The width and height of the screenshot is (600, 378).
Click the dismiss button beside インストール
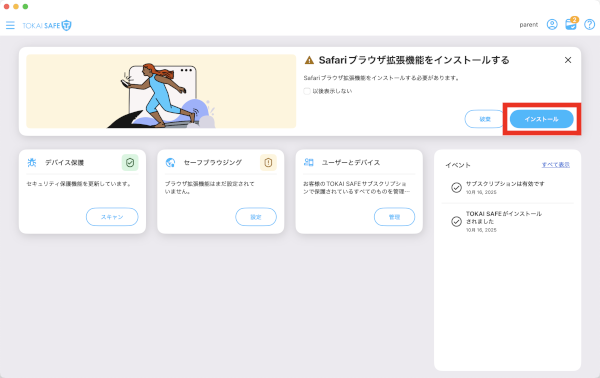(x=485, y=119)
